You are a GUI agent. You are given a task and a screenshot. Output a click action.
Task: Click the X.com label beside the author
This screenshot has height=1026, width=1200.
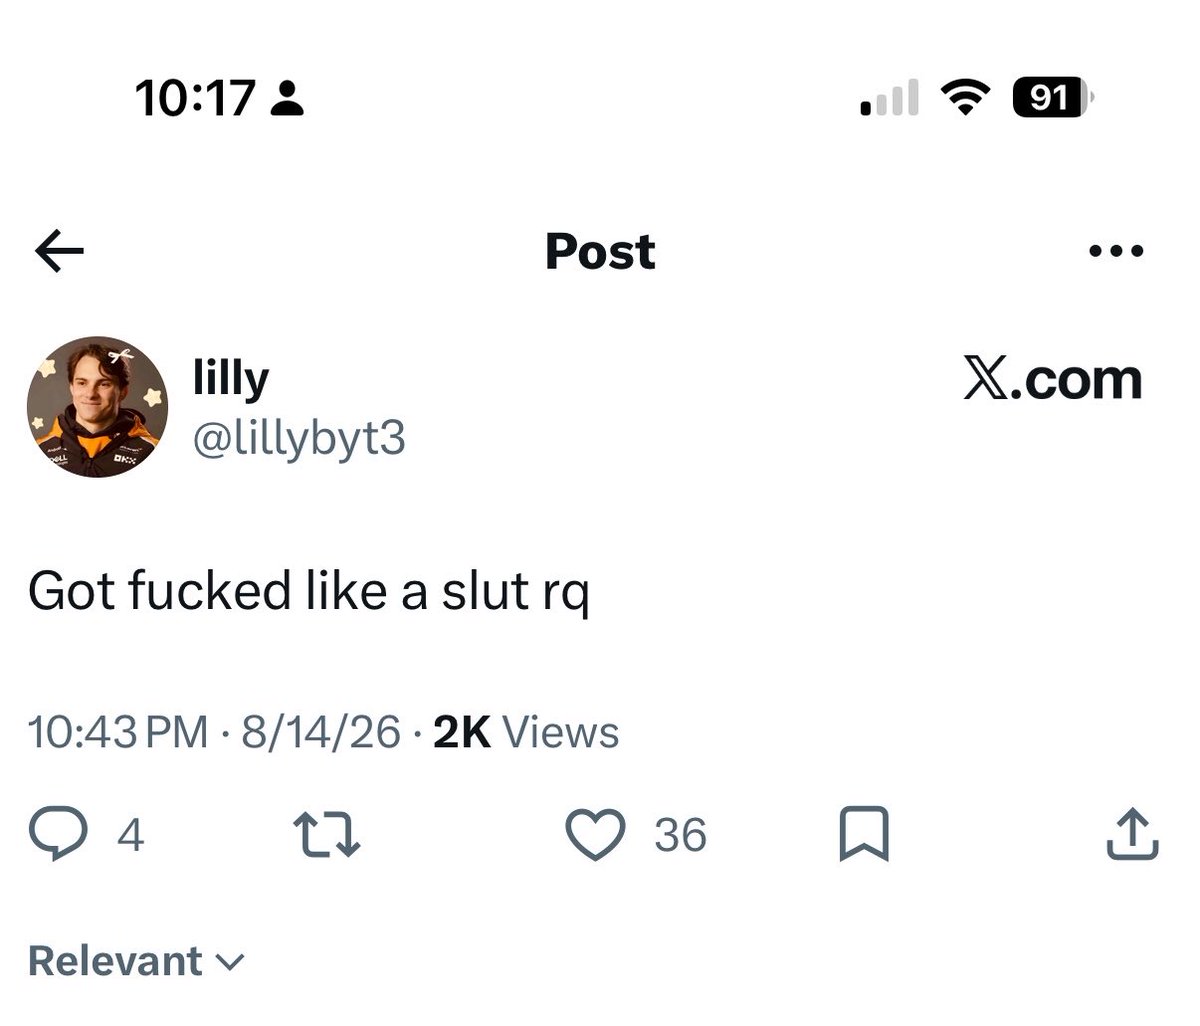1053,380
